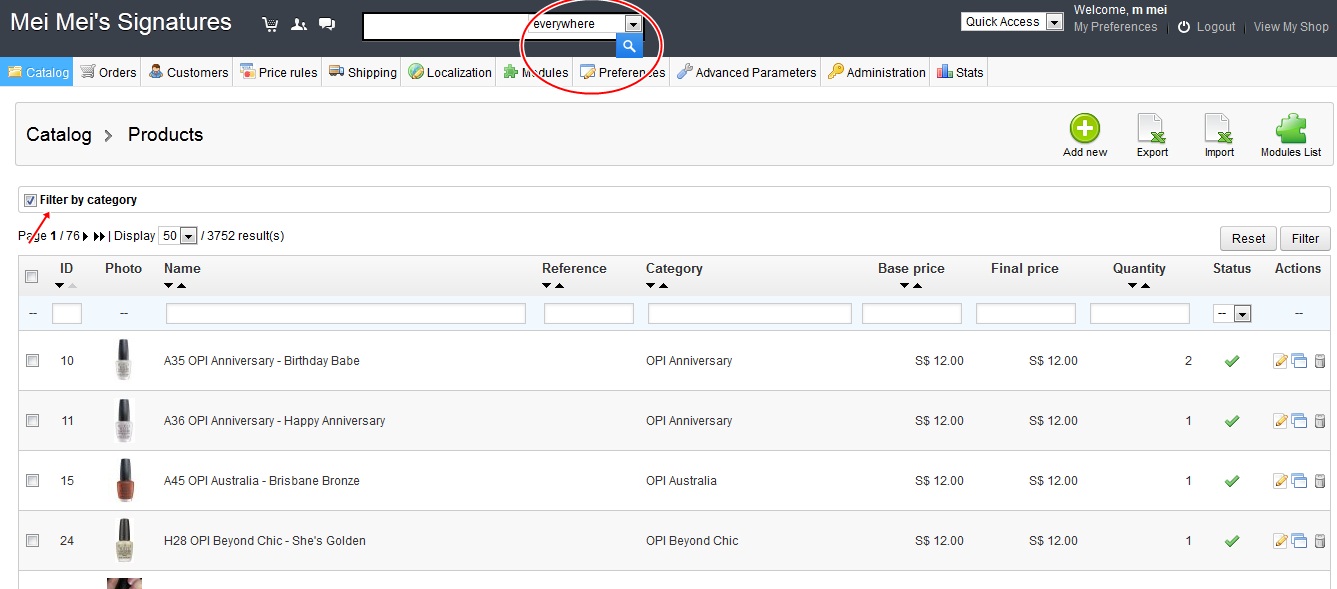The width and height of the screenshot is (1337, 589).
Task: Click the Reset filter button
Action: (1248, 238)
